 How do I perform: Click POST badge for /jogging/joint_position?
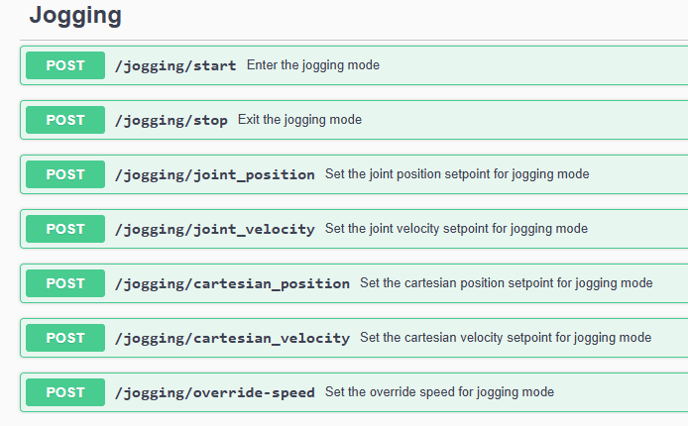click(x=65, y=174)
